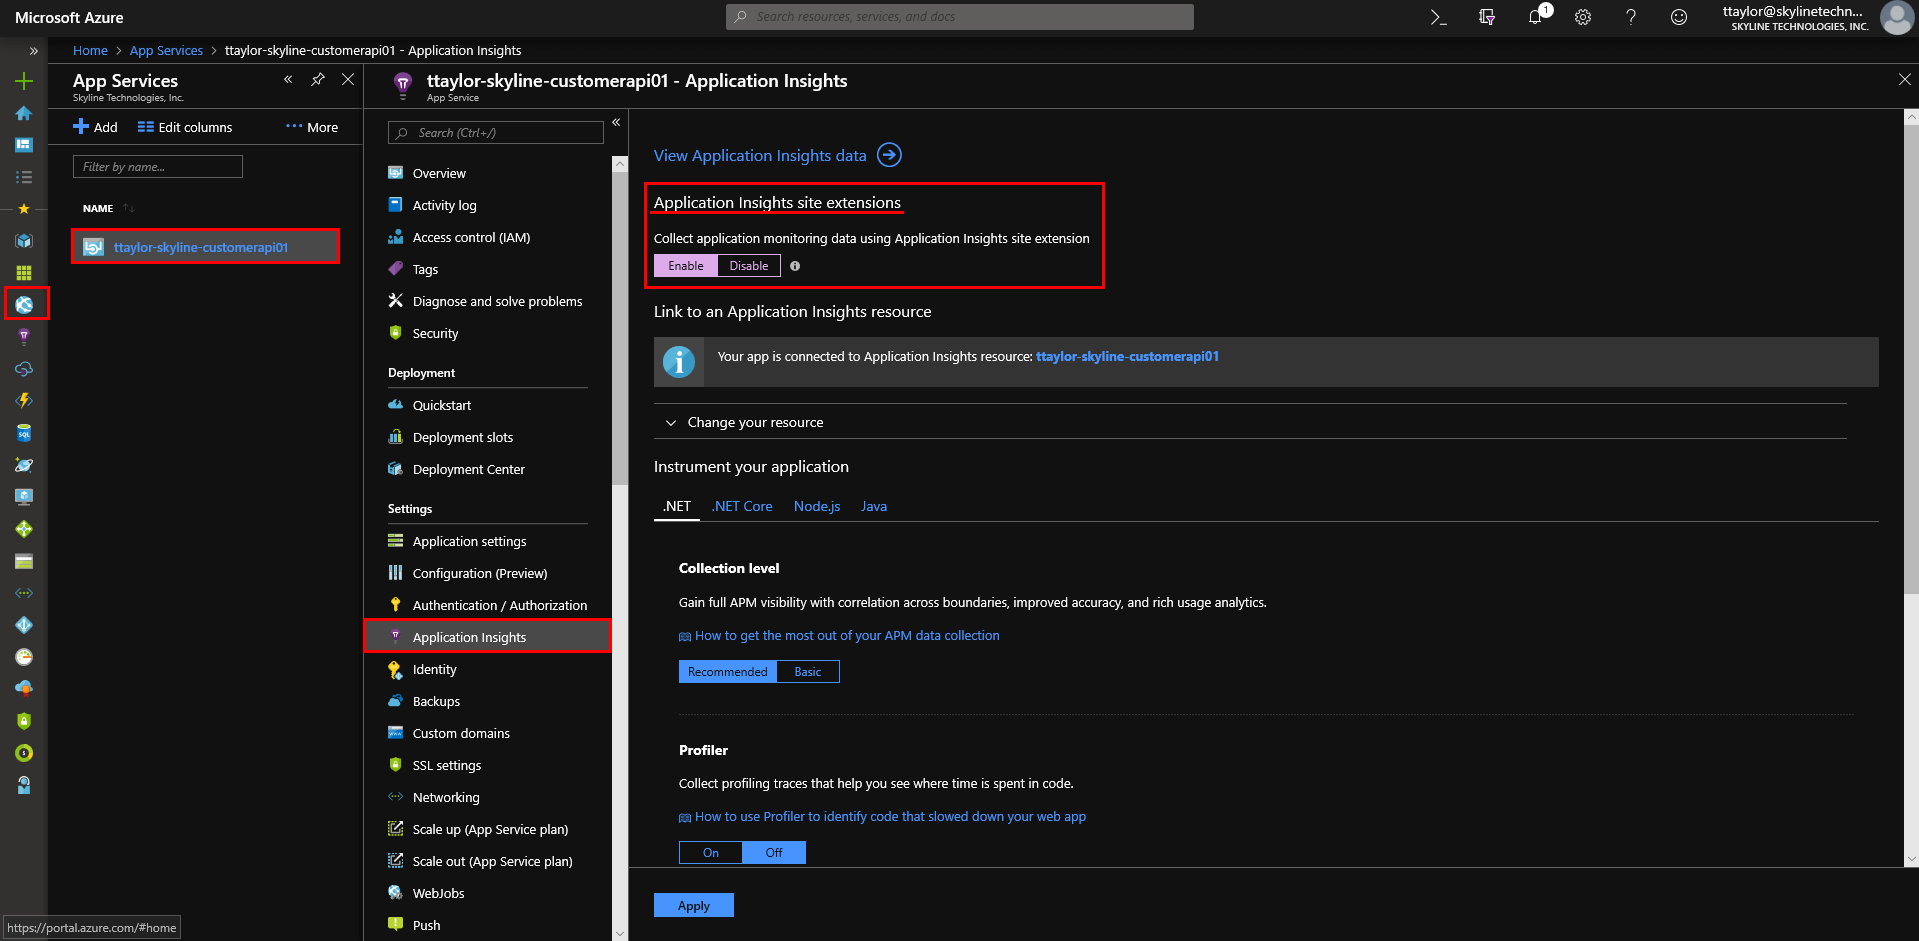Click Filter by name field
Image resolution: width=1919 pixels, height=941 pixels.
coord(158,166)
